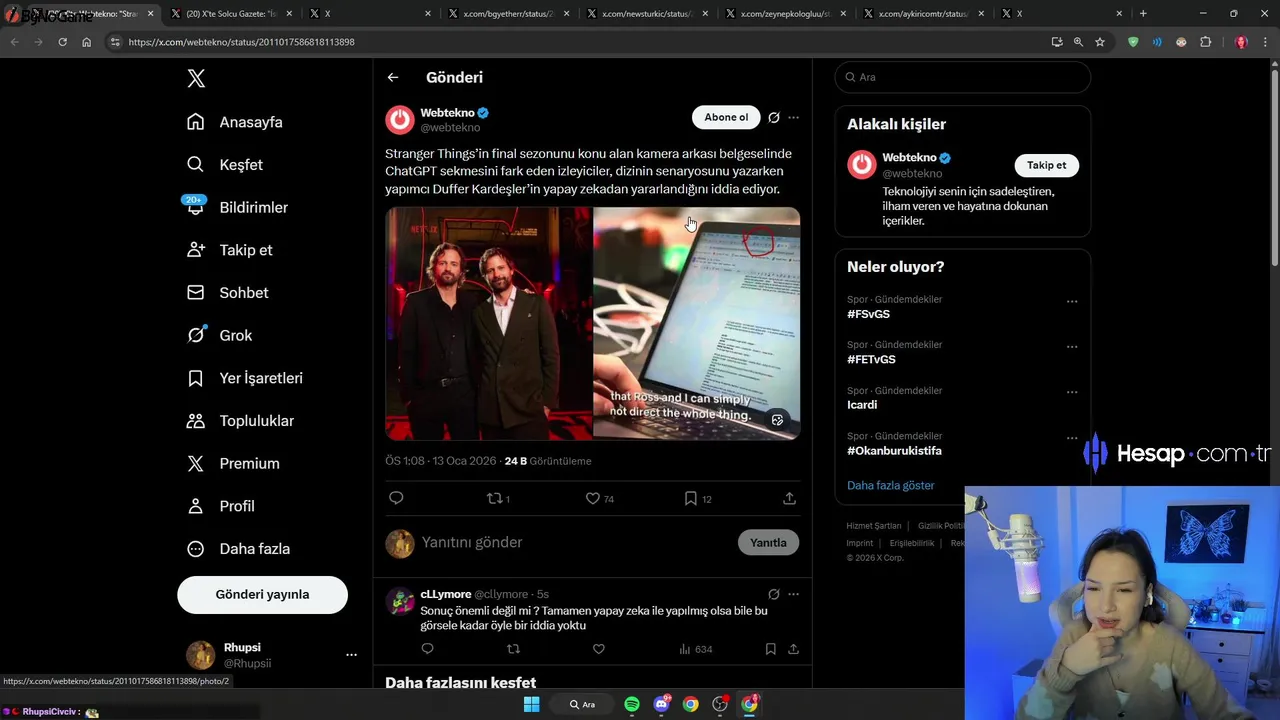Open the Icardi trending topic
Image resolution: width=1280 pixels, height=720 pixels.
tap(862, 405)
